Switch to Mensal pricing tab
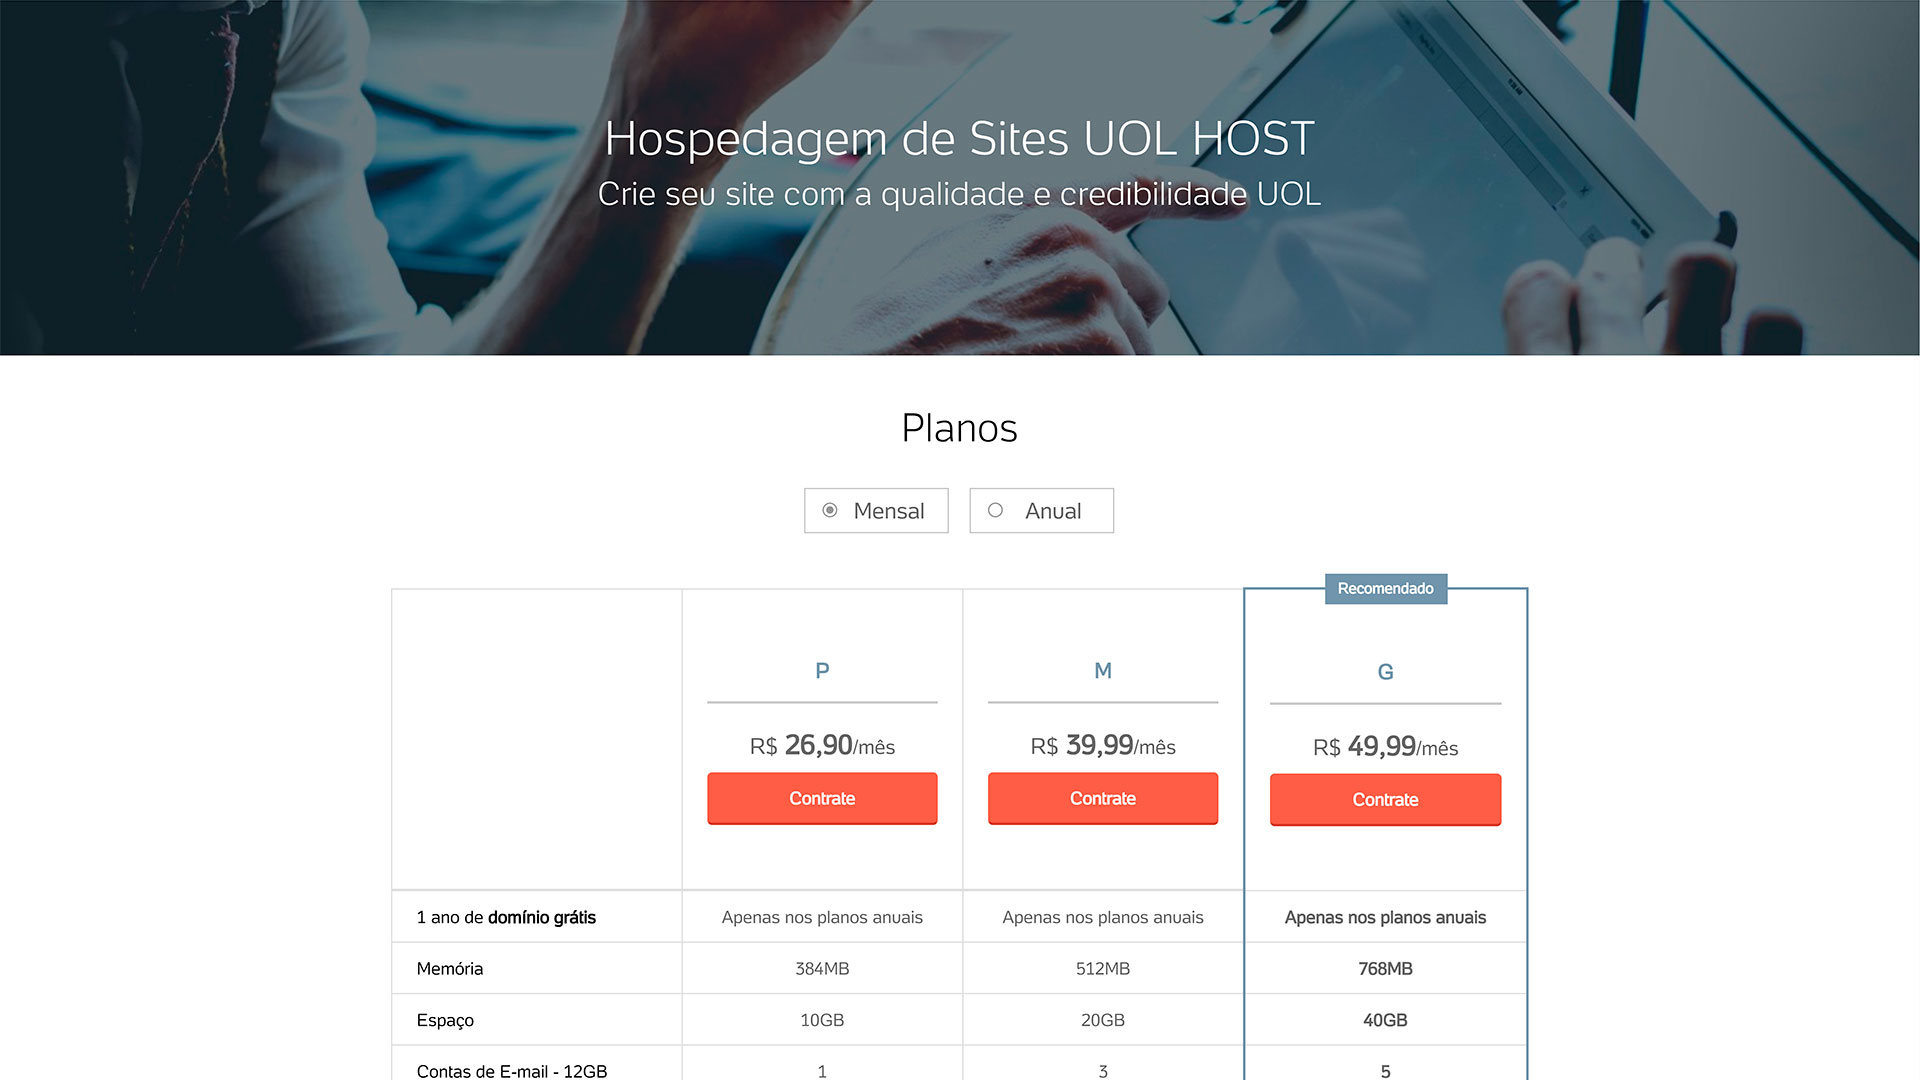 877,509
